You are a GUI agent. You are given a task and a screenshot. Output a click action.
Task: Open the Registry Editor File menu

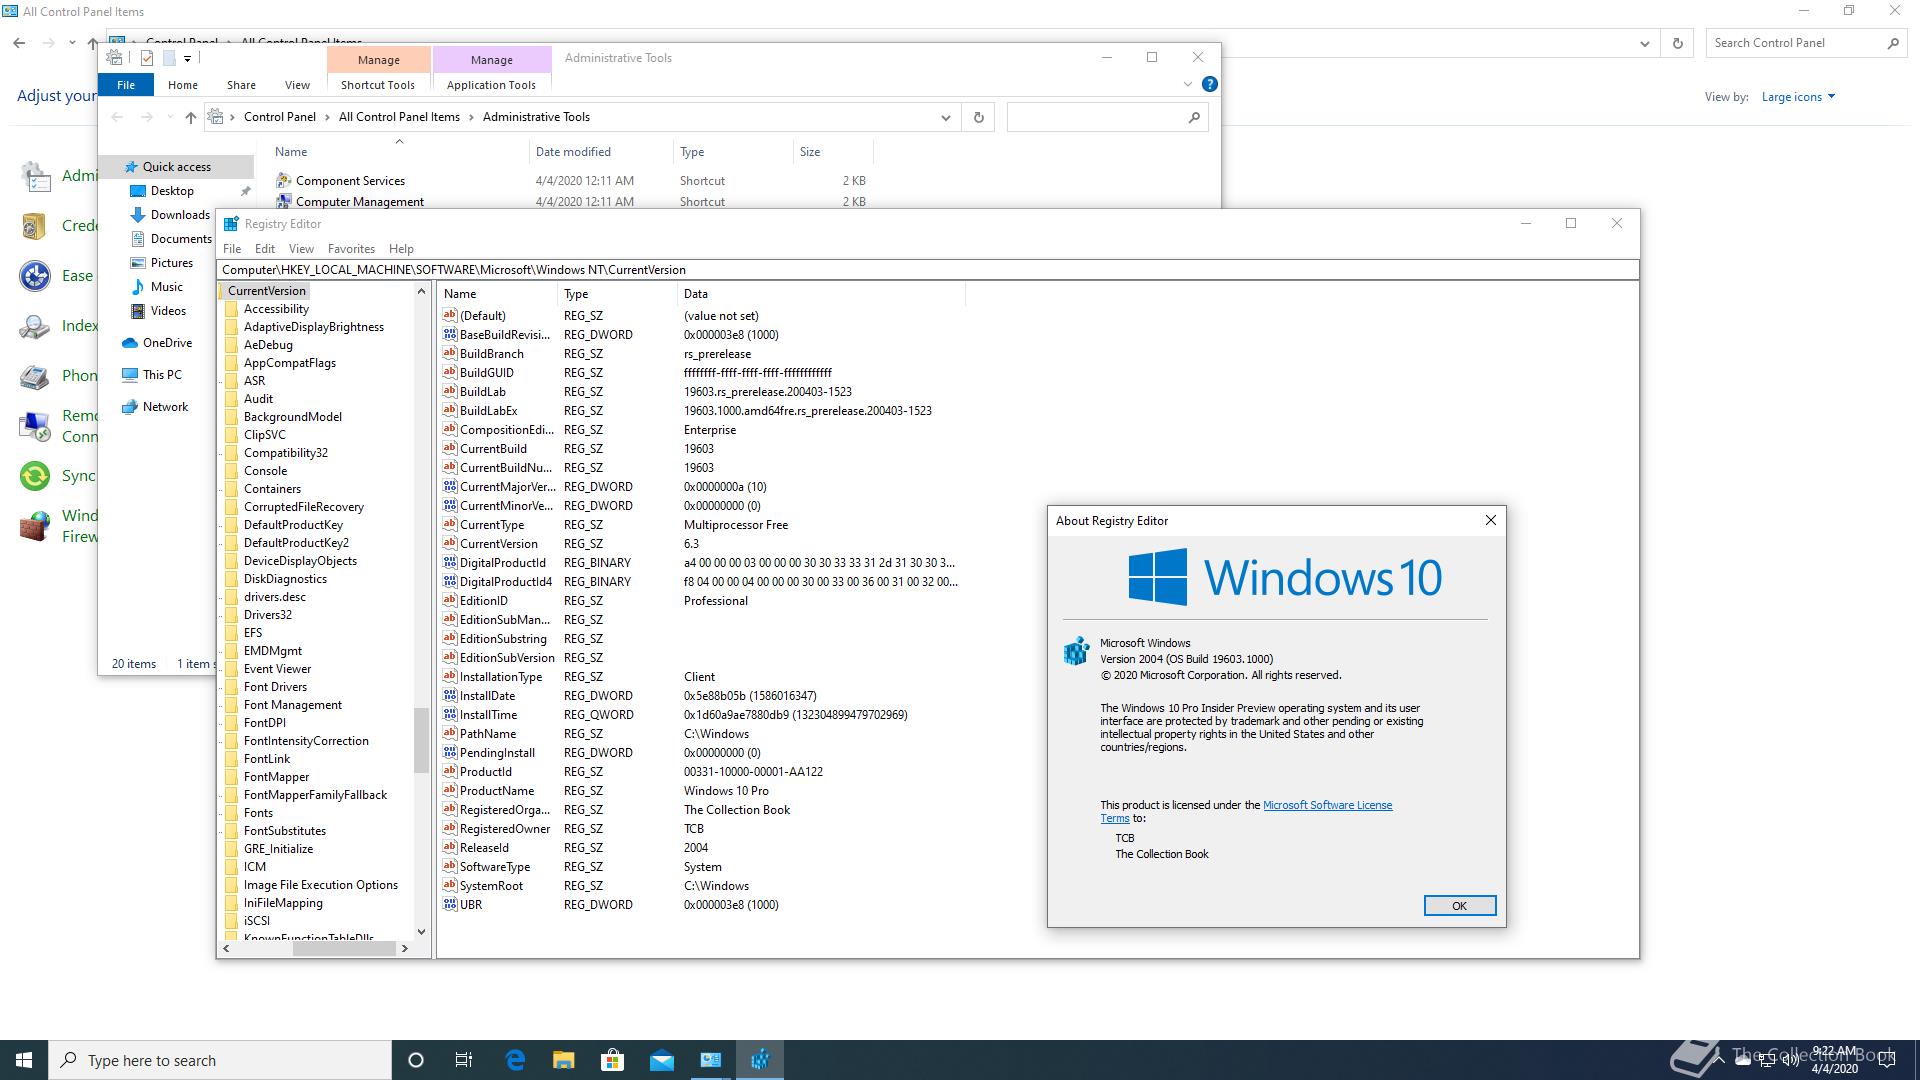click(x=232, y=249)
